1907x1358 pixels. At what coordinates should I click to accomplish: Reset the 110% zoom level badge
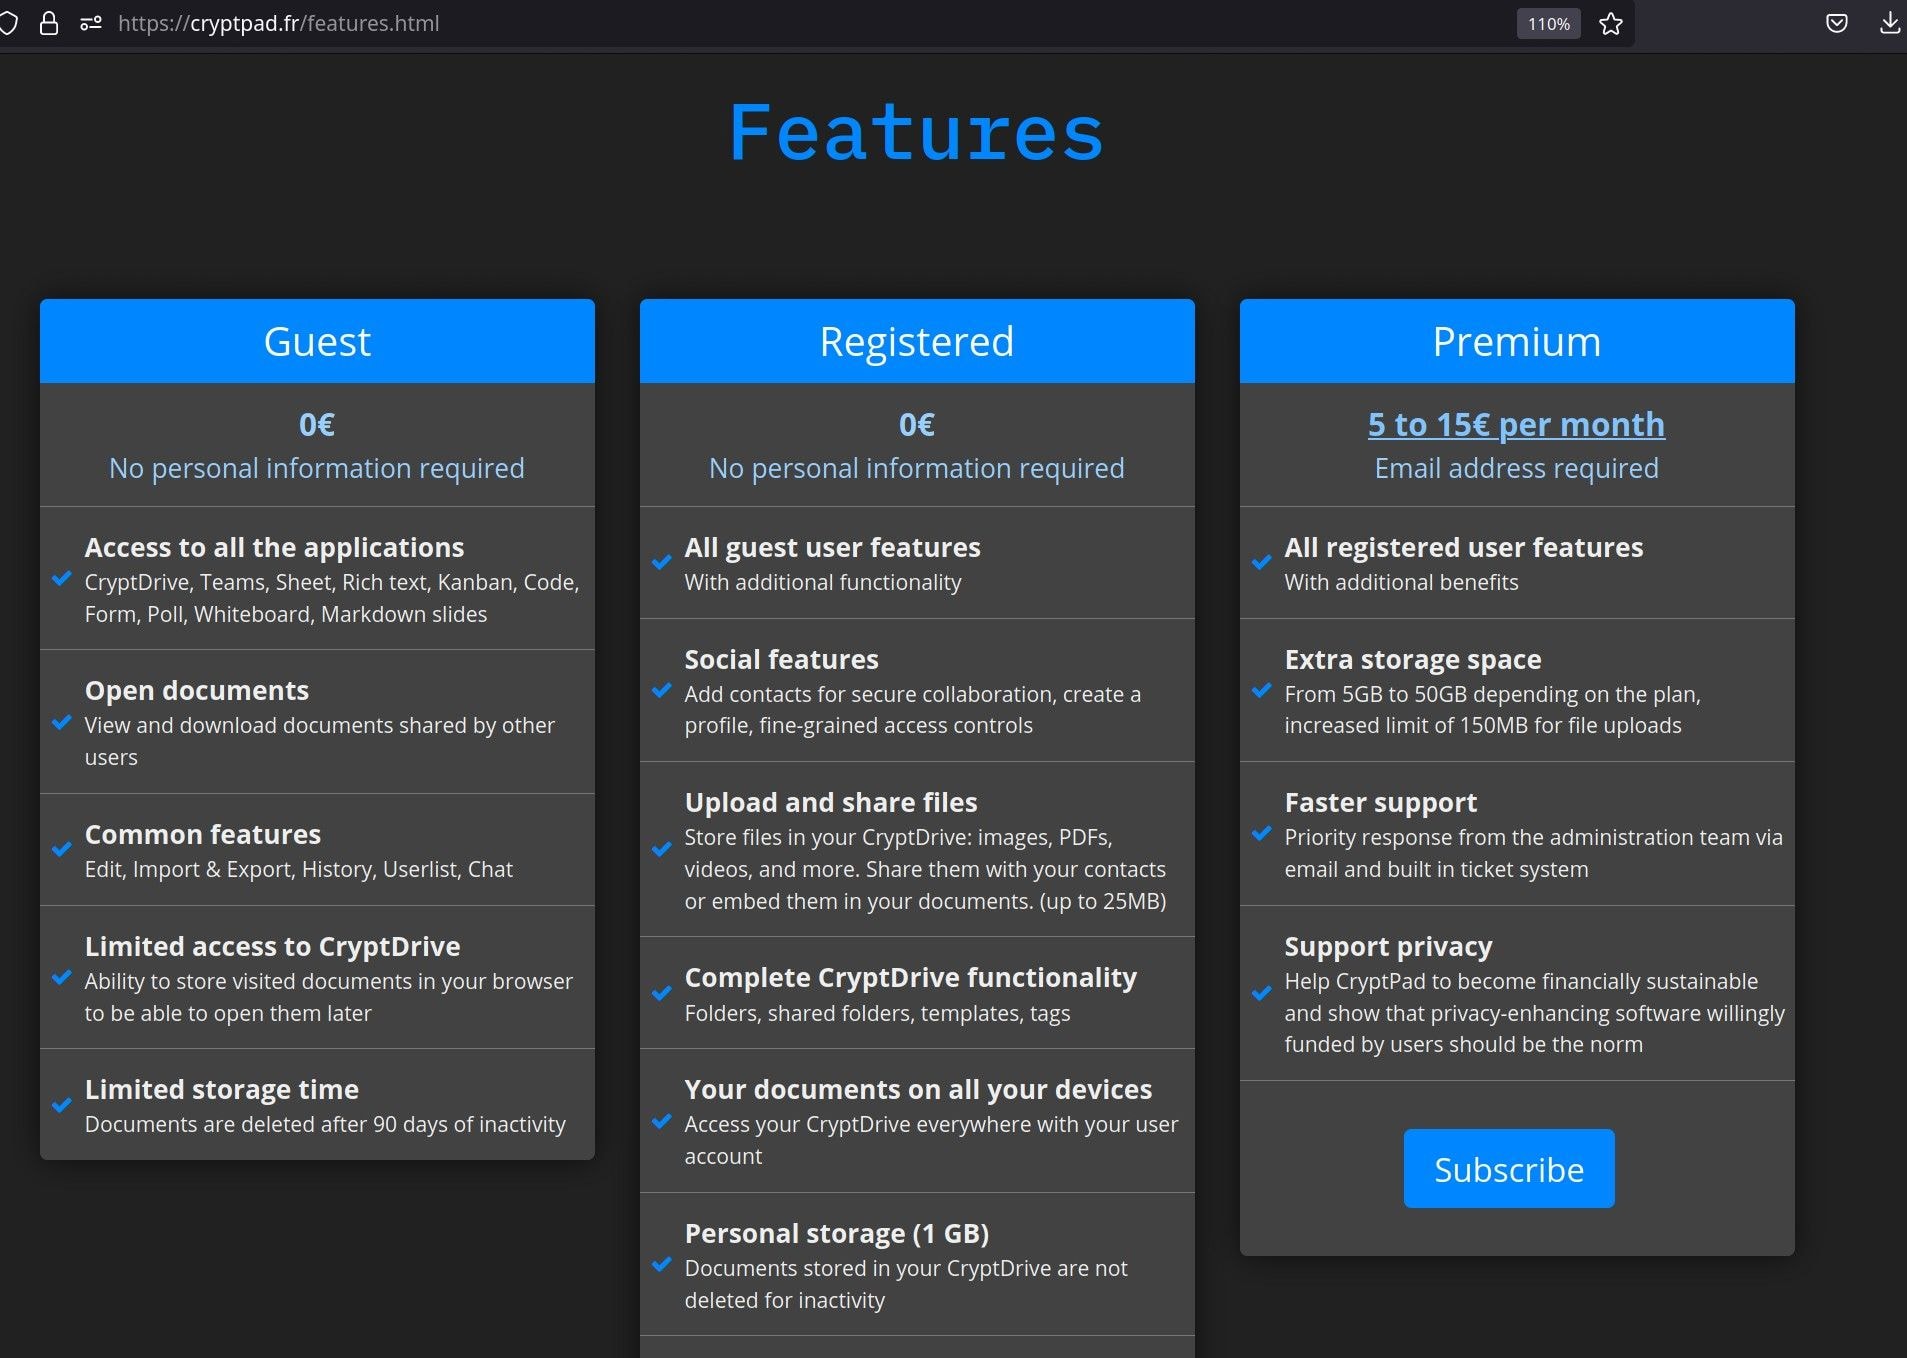pyautogui.click(x=1548, y=23)
